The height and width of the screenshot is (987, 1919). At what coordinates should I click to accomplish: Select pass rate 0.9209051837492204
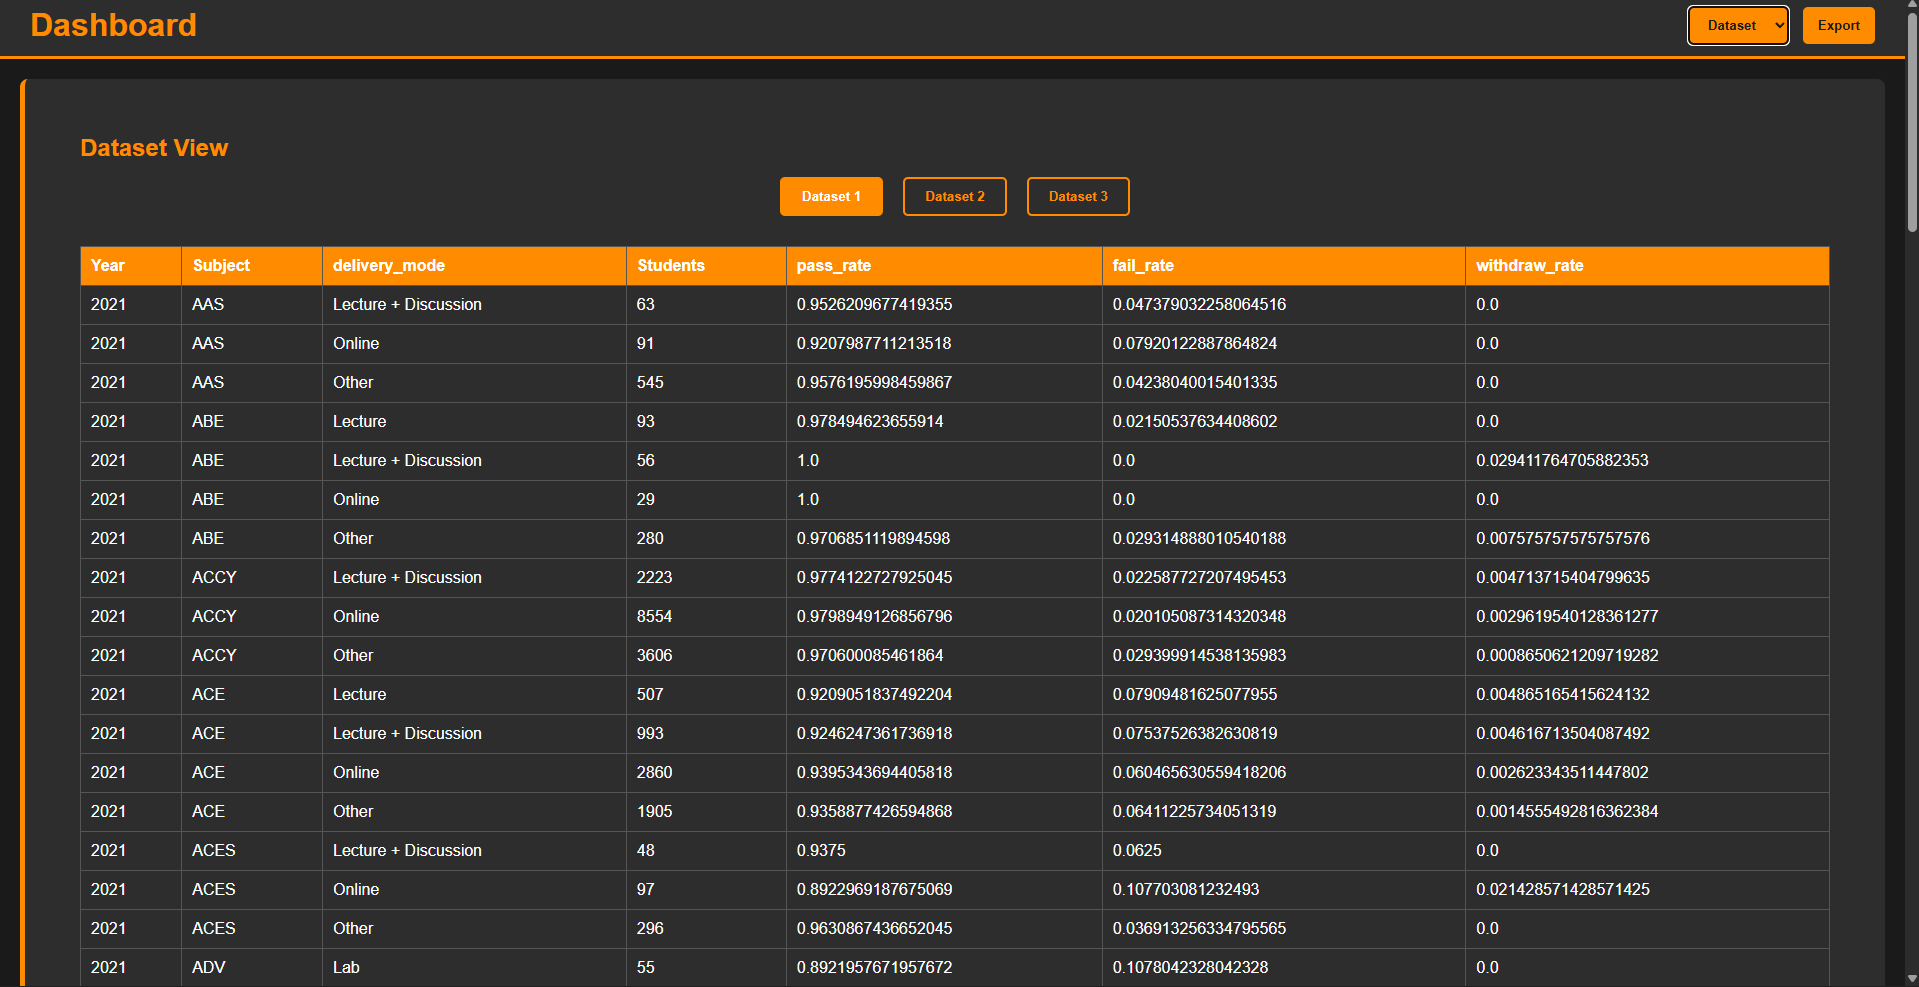click(944, 695)
